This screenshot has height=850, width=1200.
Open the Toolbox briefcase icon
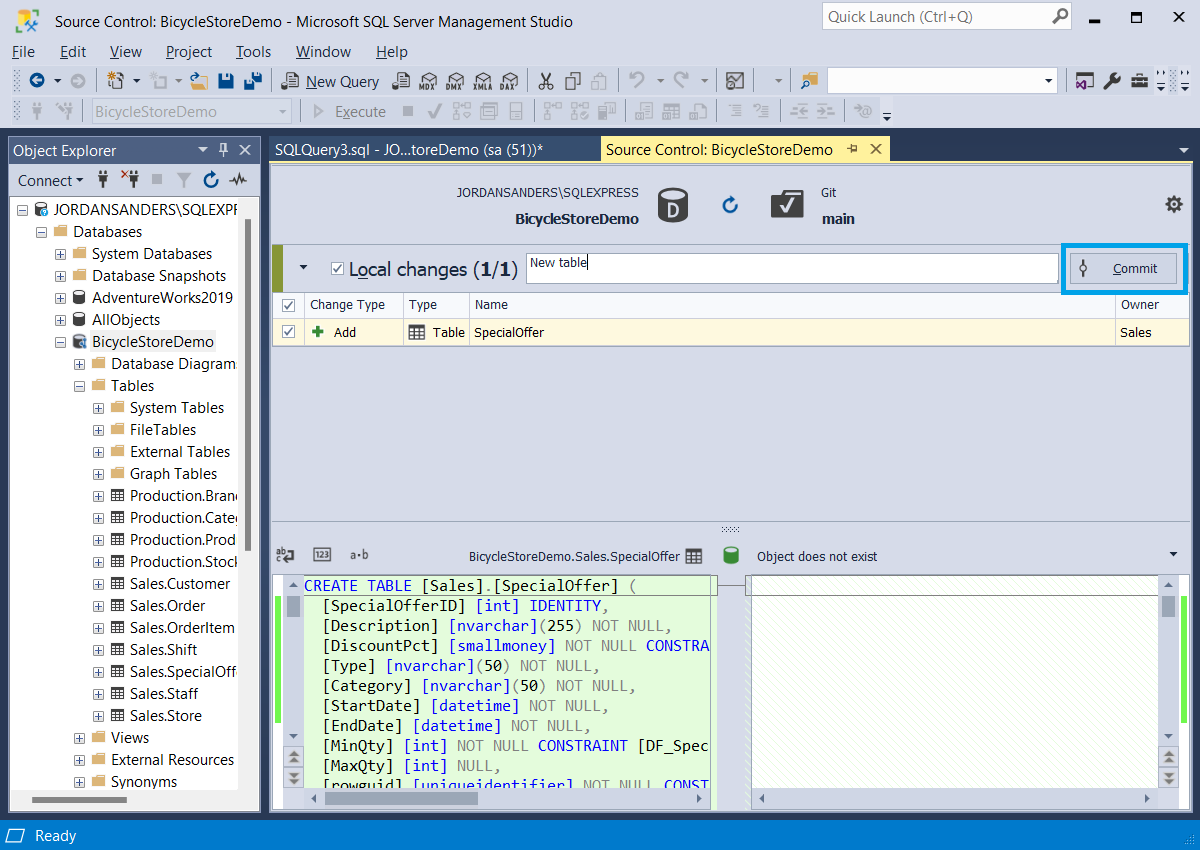pyautogui.click(x=1138, y=81)
